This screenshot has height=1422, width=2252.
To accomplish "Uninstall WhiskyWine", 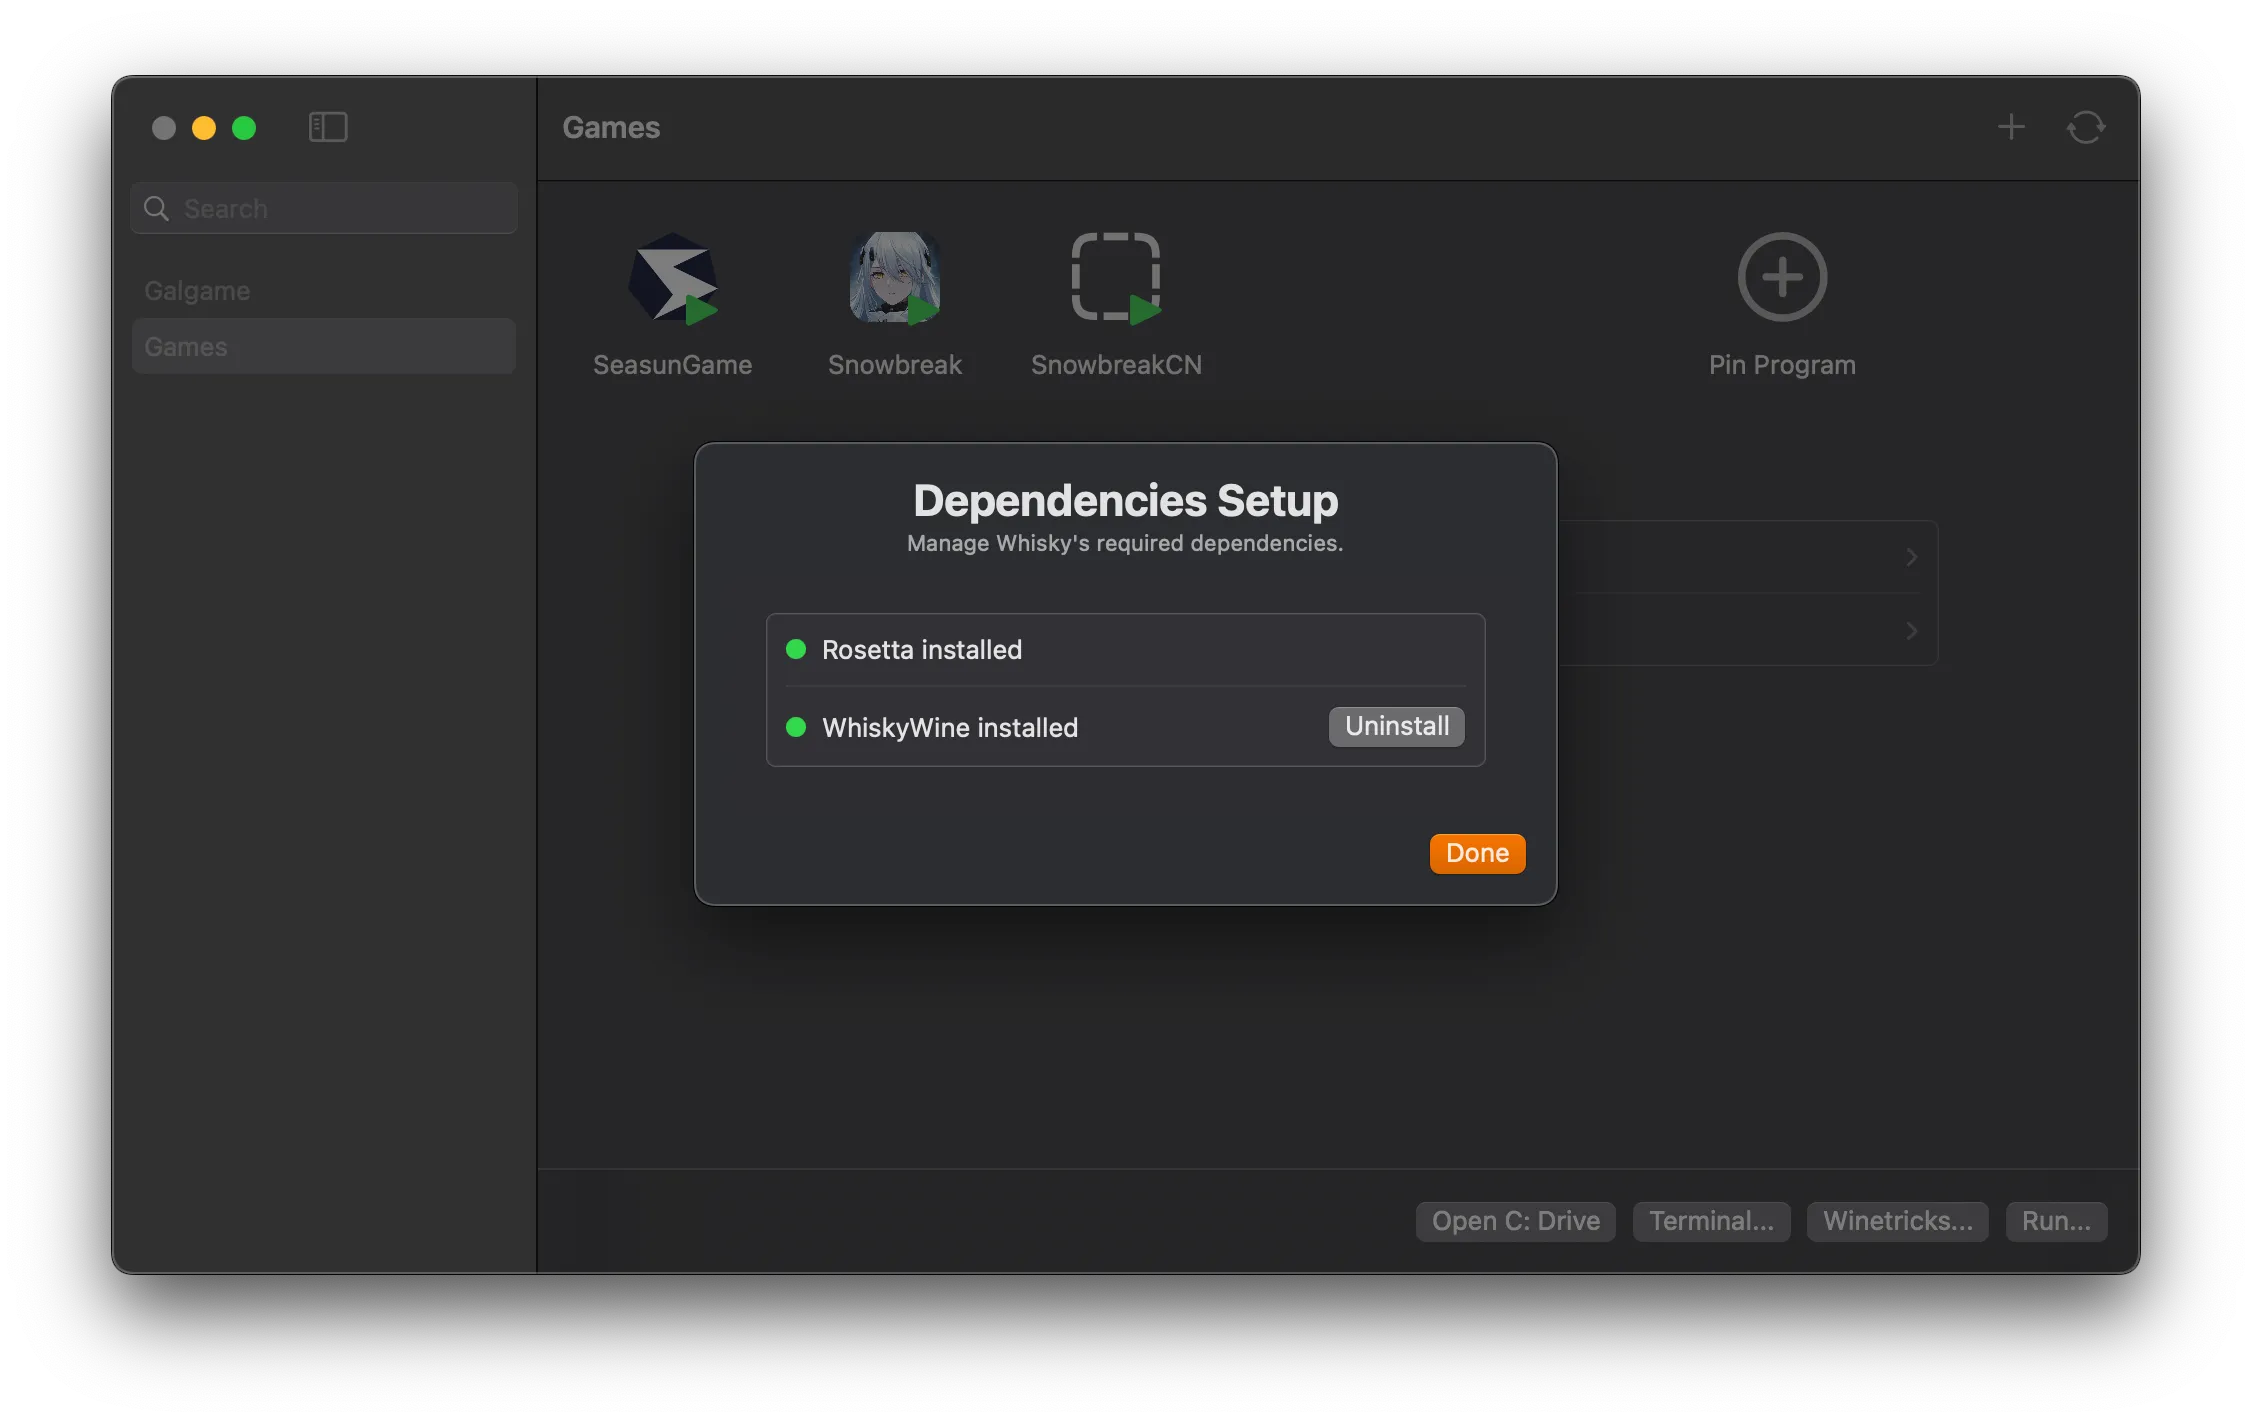I will pos(1396,726).
